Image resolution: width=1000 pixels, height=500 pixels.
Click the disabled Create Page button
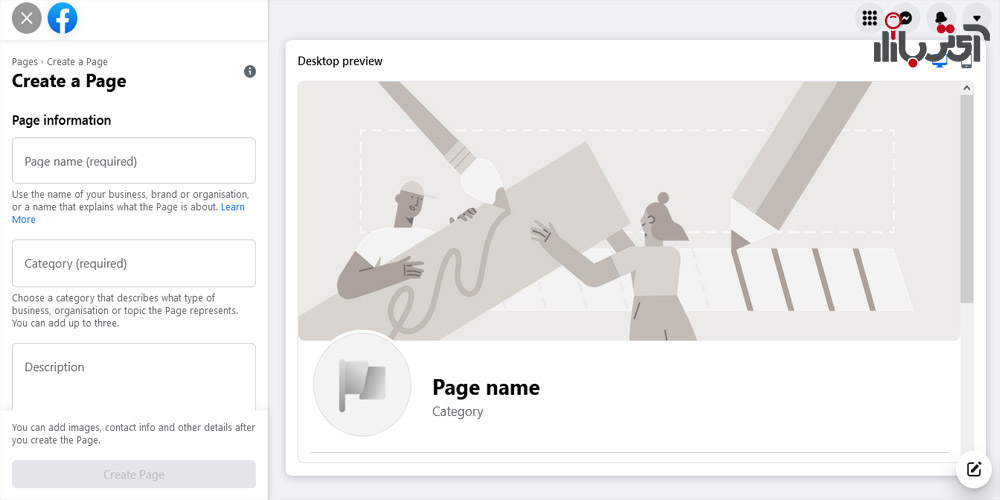pyautogui.click(x=134, y=474)
